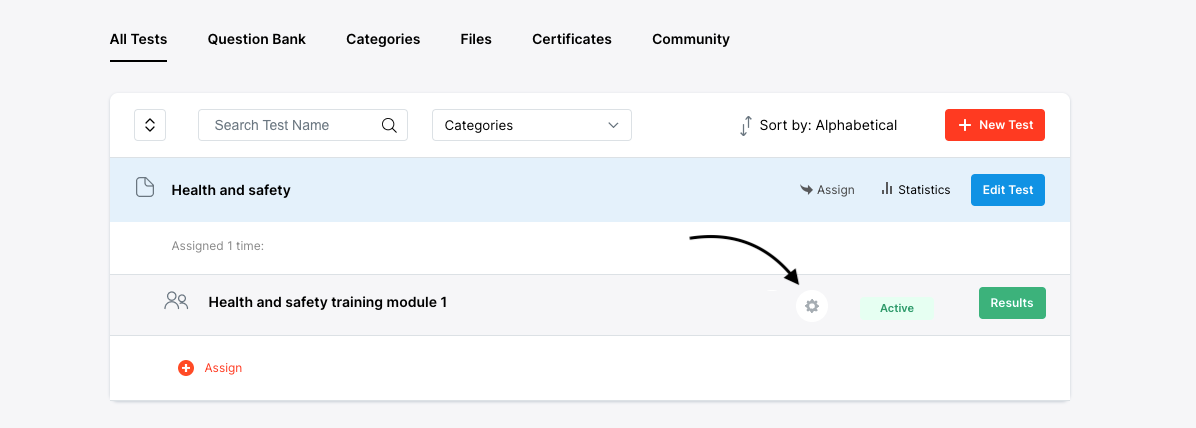This screenshot has width=1196, height=428.
Task: Open the Certificates tab
Action: (572, 39)
